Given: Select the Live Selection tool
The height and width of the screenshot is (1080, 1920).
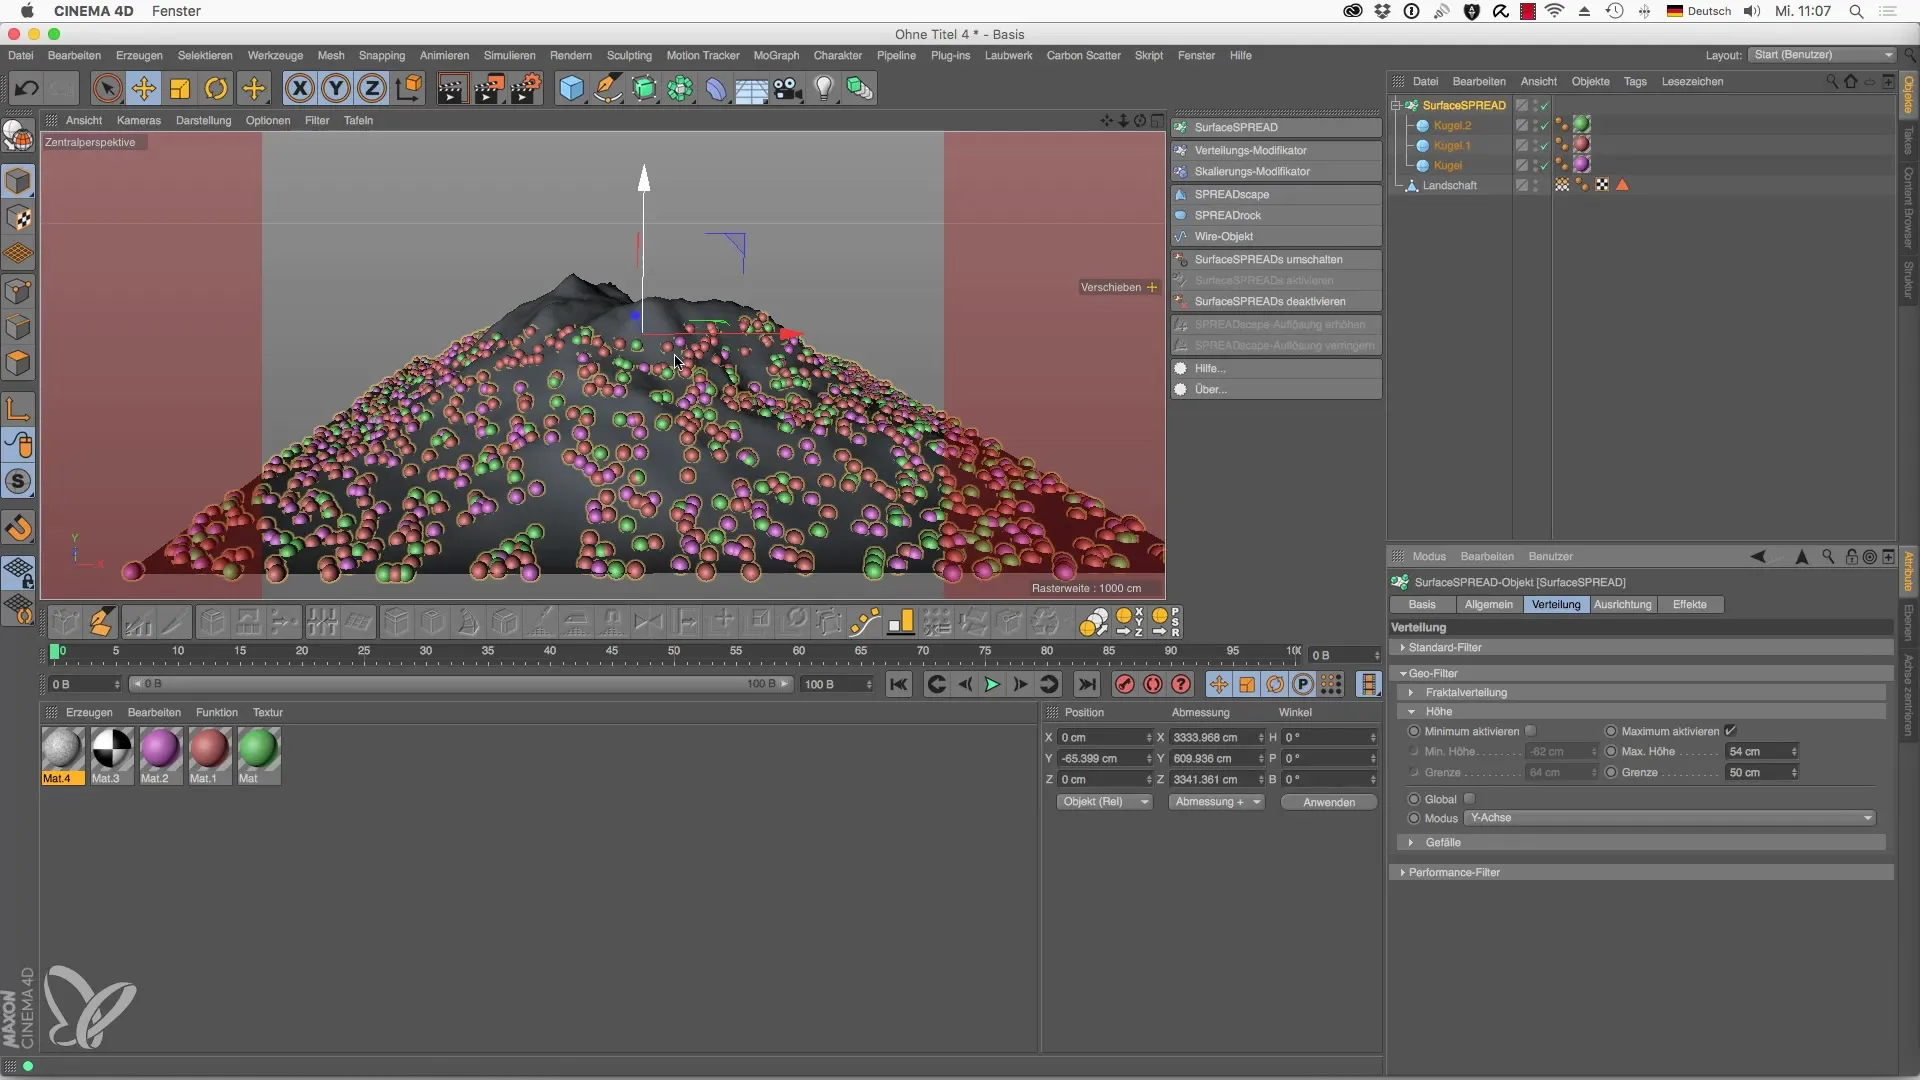Looking at the screenshot, I should click(x=107, y=89).
